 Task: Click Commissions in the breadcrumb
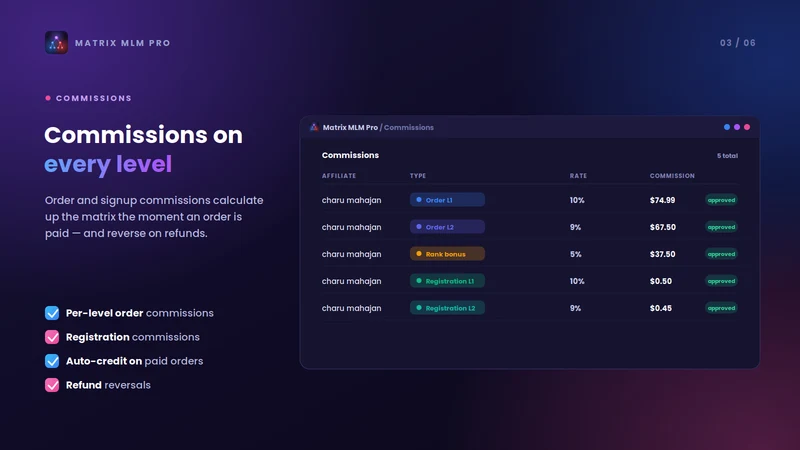coord(409,128)
